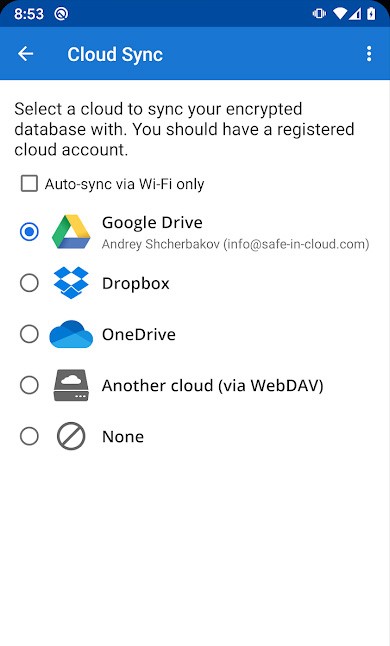Enable Auto-sync via Wi-Fi only checkbox
The width and height of the screenshot is (390, 646).
(x=29, y=184)
